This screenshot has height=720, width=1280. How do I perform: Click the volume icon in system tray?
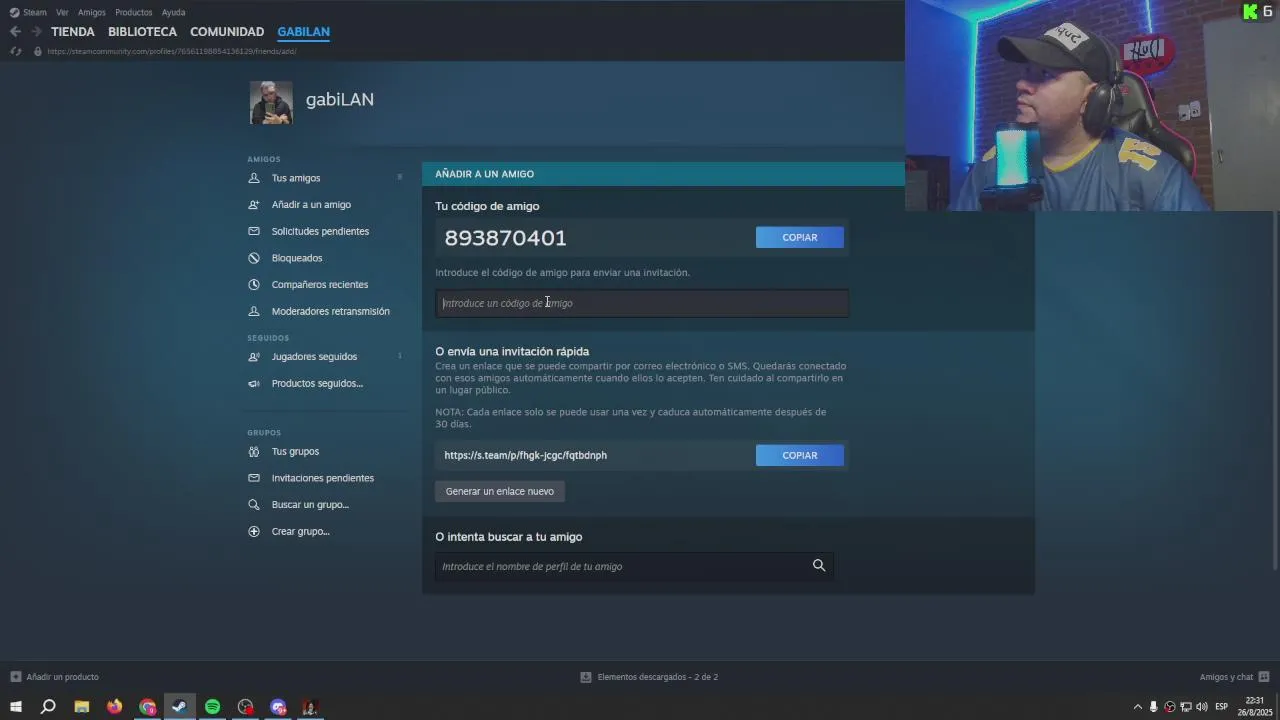pyautogui.click(x=1202, y=707)
